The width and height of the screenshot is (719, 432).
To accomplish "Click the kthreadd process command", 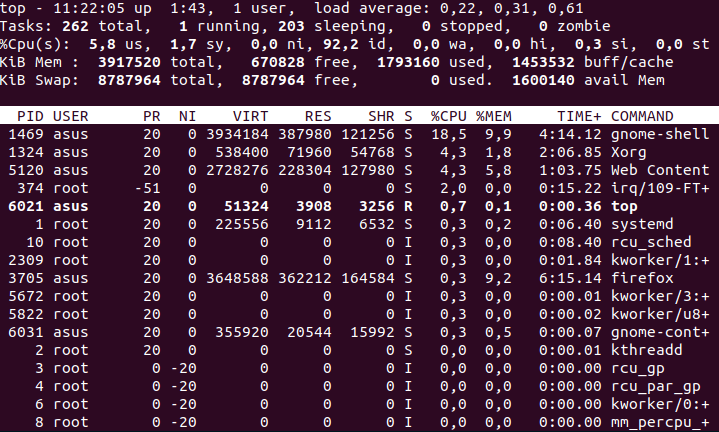I will point(647,350).
